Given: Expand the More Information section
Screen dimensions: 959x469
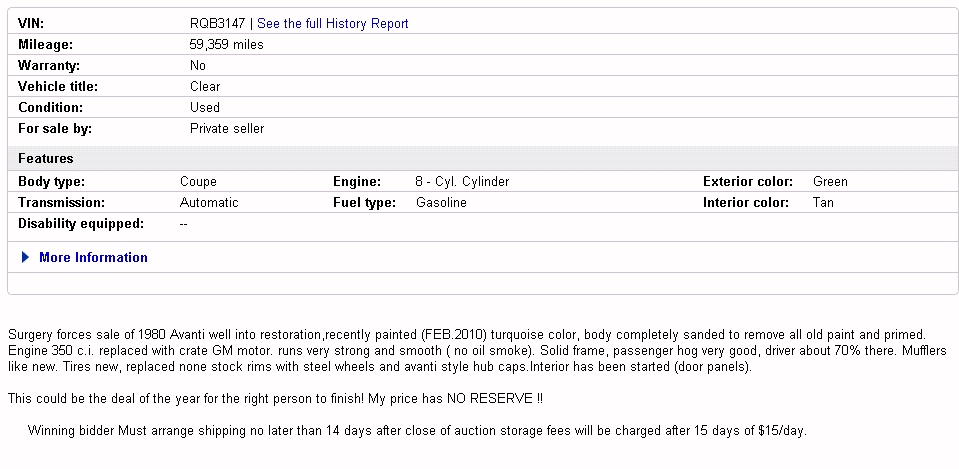Looking at the screenshot, I should tap(93, 257).
